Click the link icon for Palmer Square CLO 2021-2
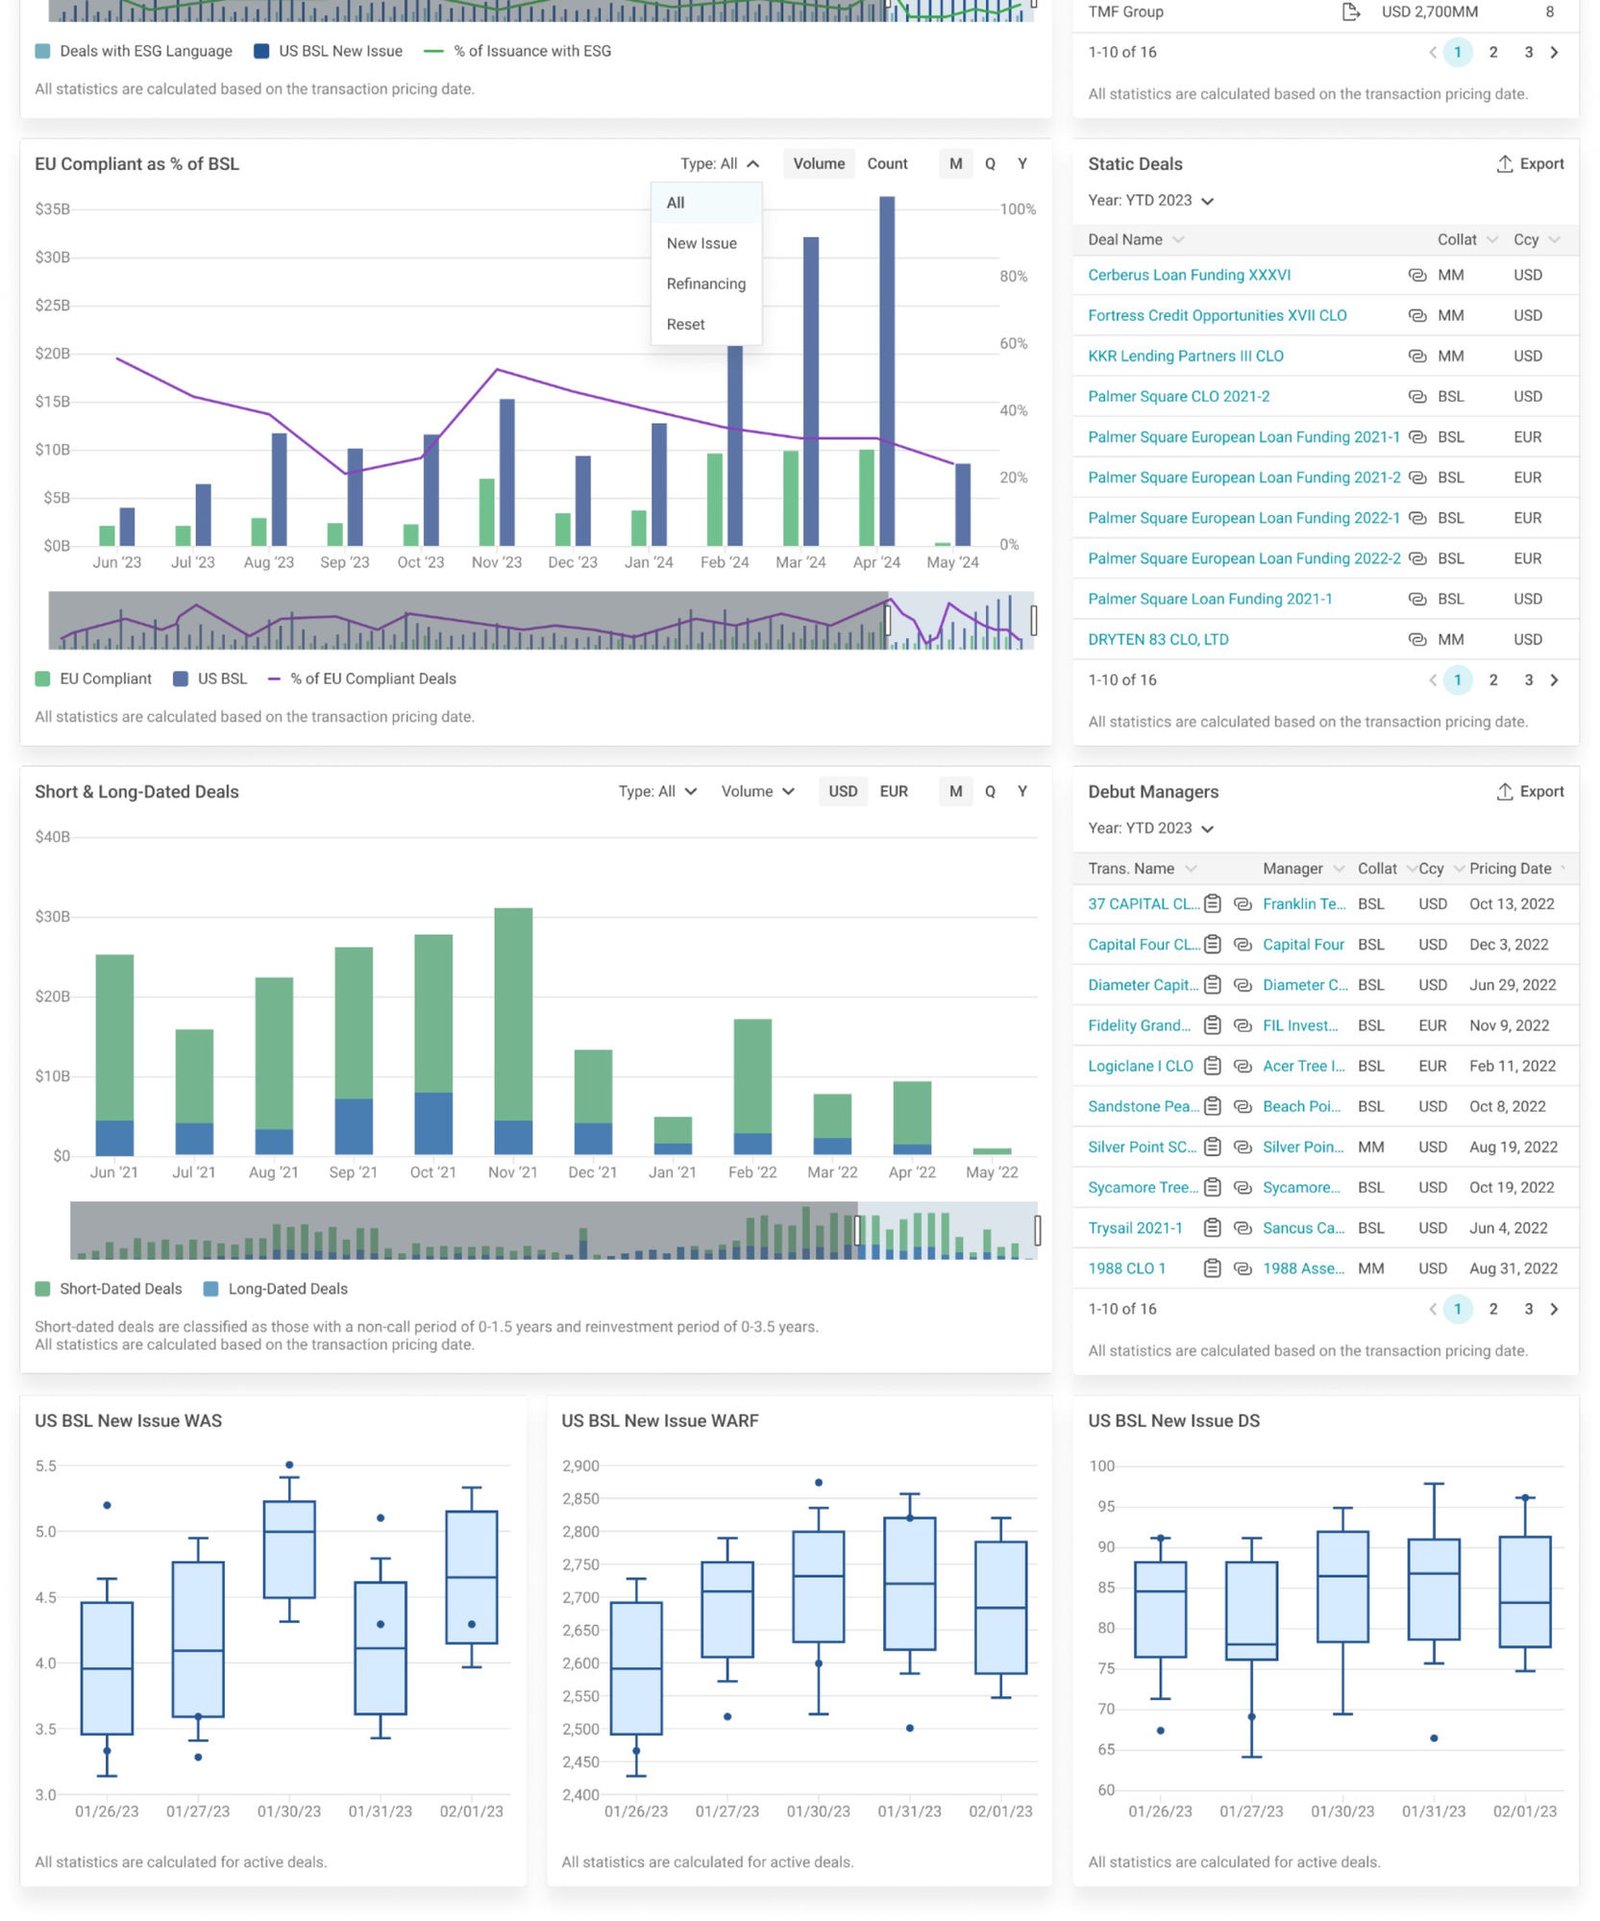The width and height of the screenshot is (1600, 1921). [1417, 397]
